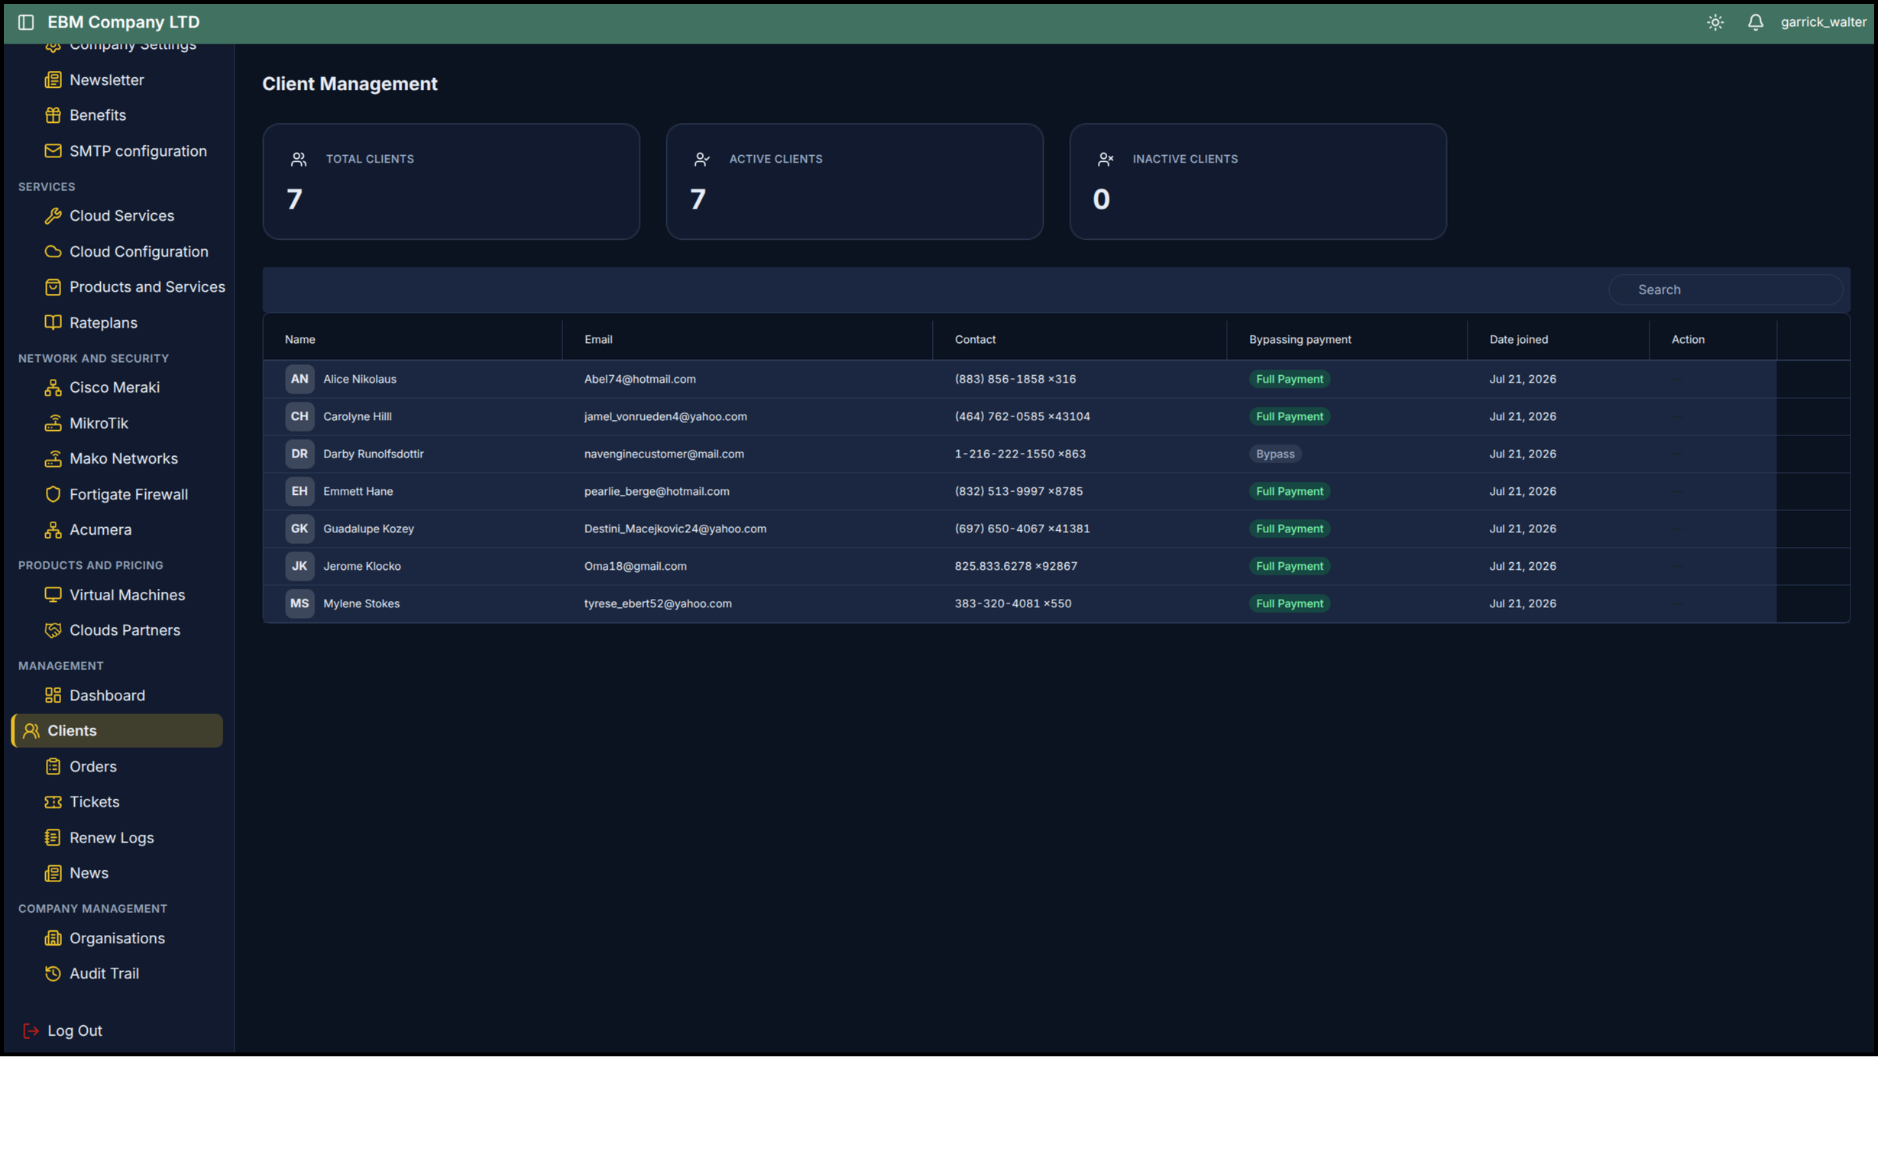Viewport: 1878px width, 1168px height.
Task: Open the garrick_walter user menu
Action: pos(1823,22)
